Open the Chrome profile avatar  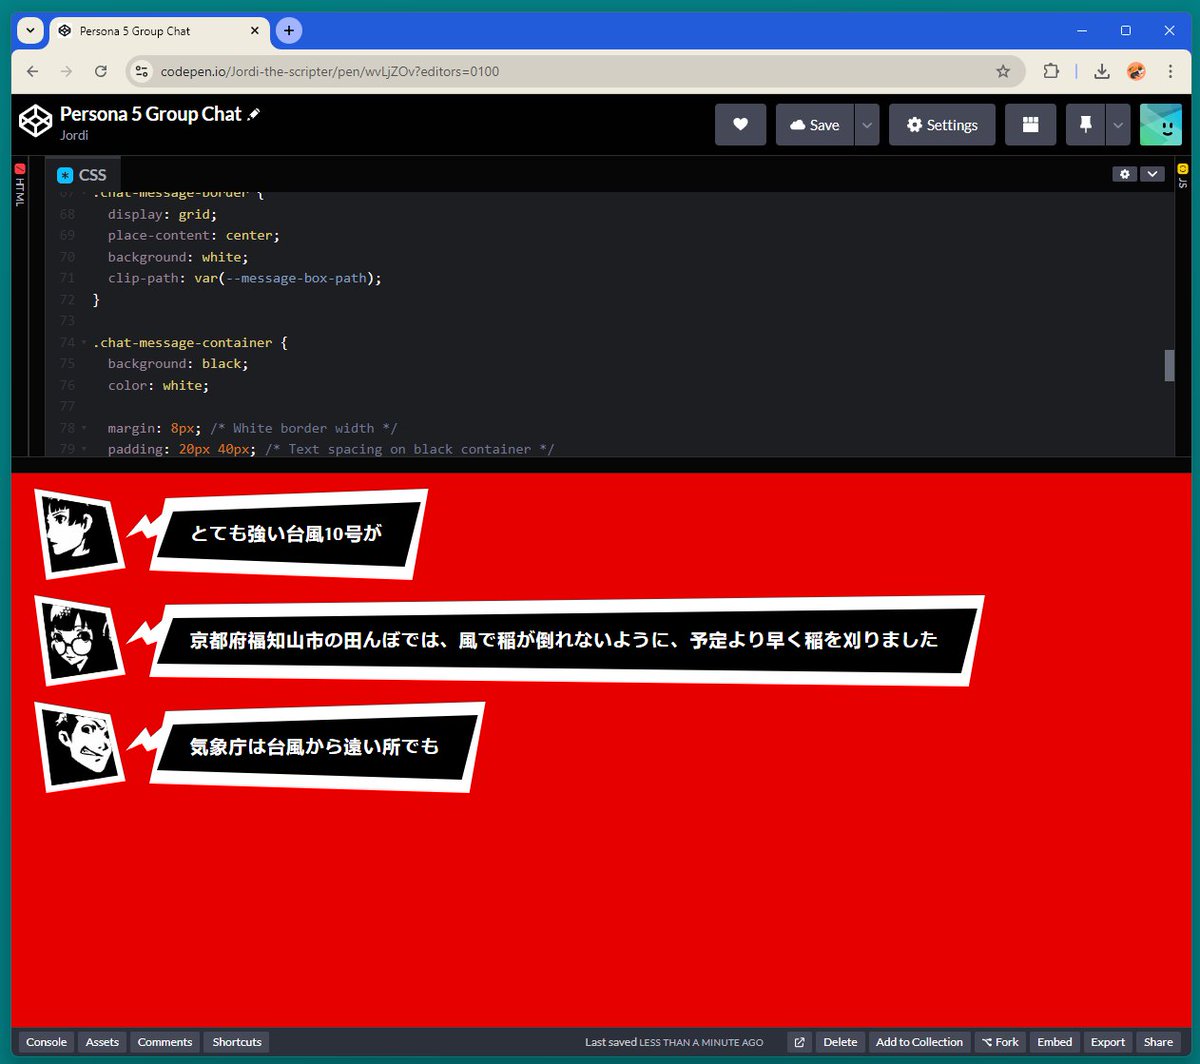[1136, 71]
